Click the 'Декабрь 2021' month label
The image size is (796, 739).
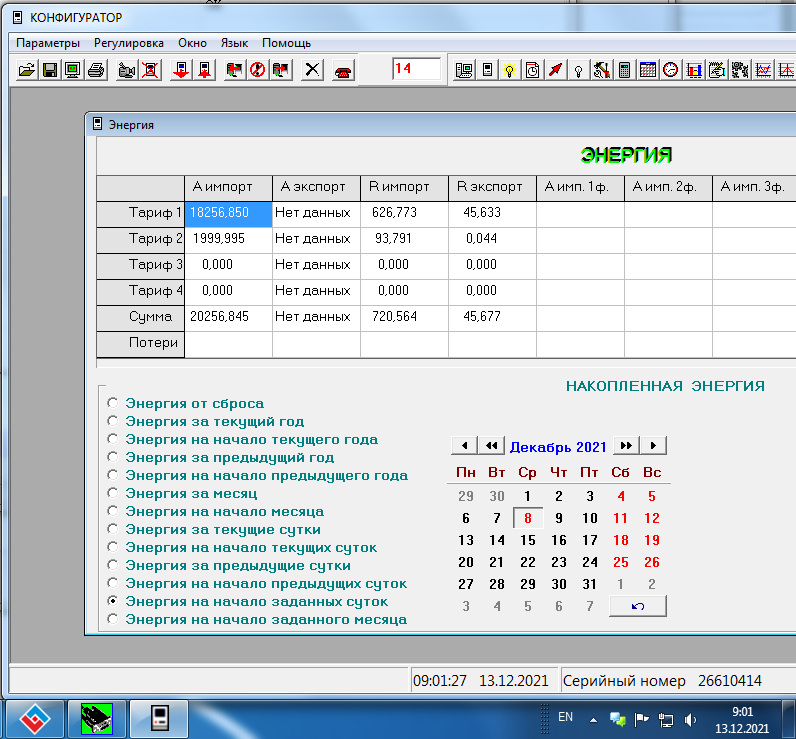click(558, 447)
